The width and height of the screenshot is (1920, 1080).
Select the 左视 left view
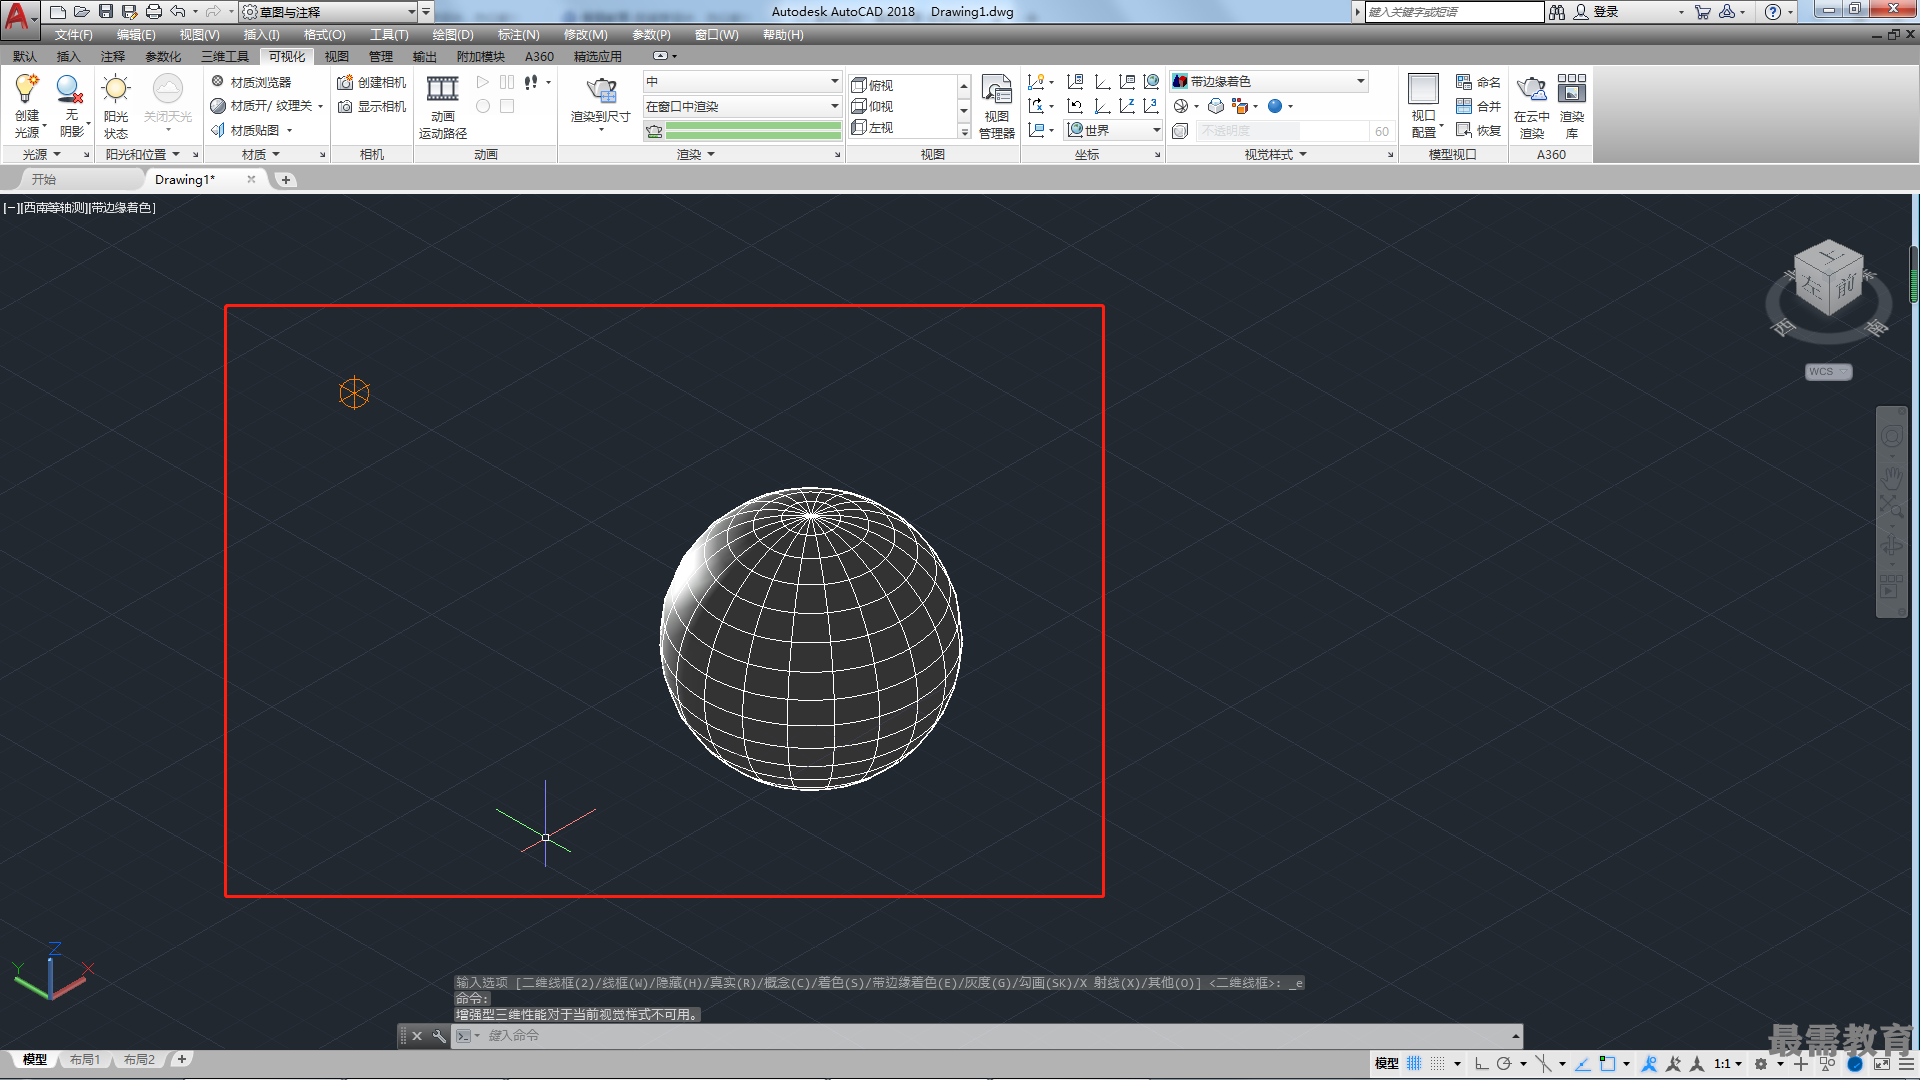point(872,127)
